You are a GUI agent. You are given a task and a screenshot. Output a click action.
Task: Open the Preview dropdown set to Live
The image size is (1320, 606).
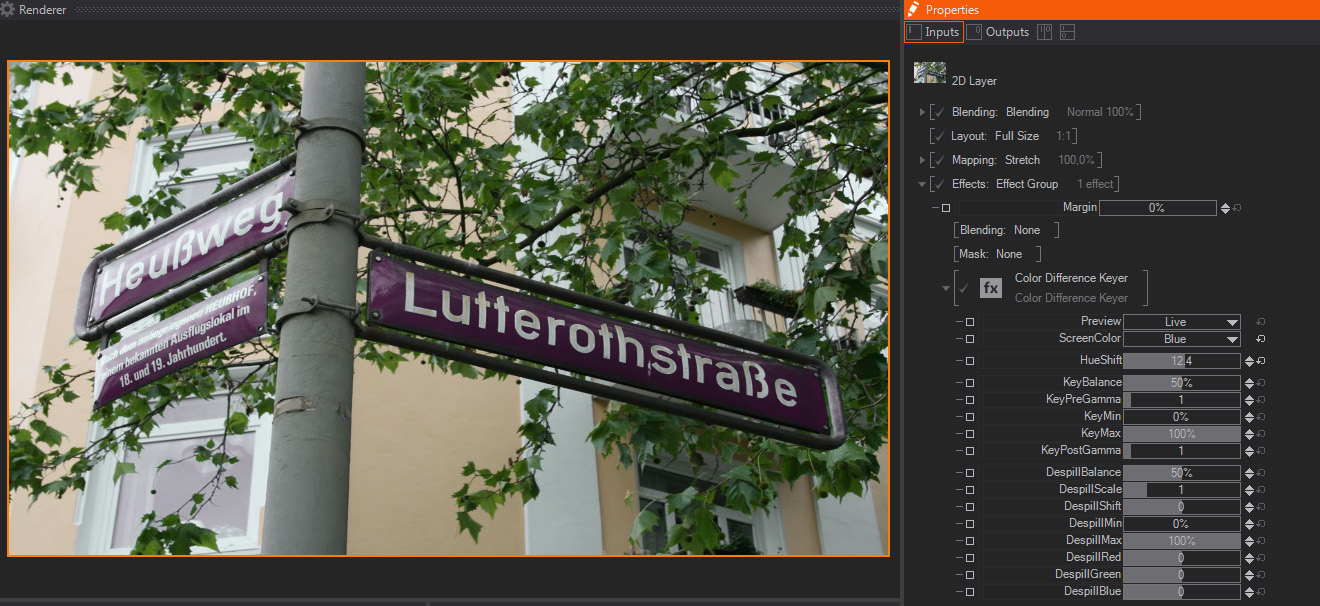tap(1181, 322)
